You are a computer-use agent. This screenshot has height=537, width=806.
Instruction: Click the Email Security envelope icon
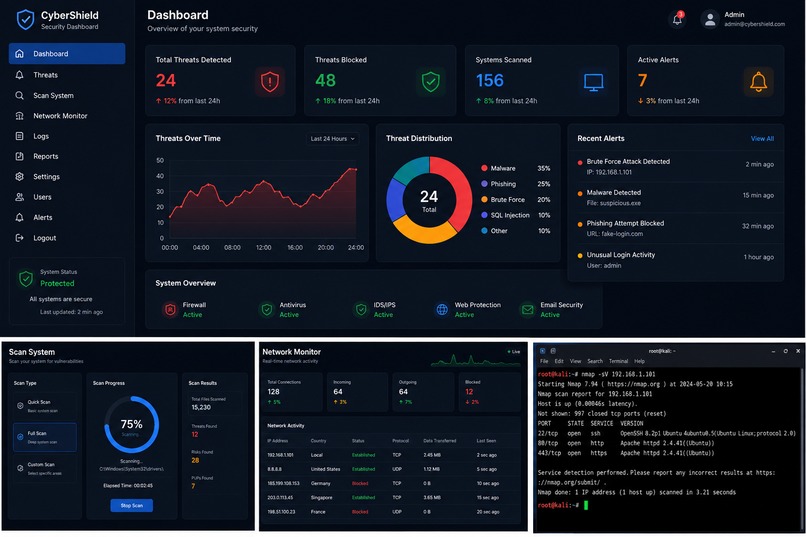(x=528, y=309)
